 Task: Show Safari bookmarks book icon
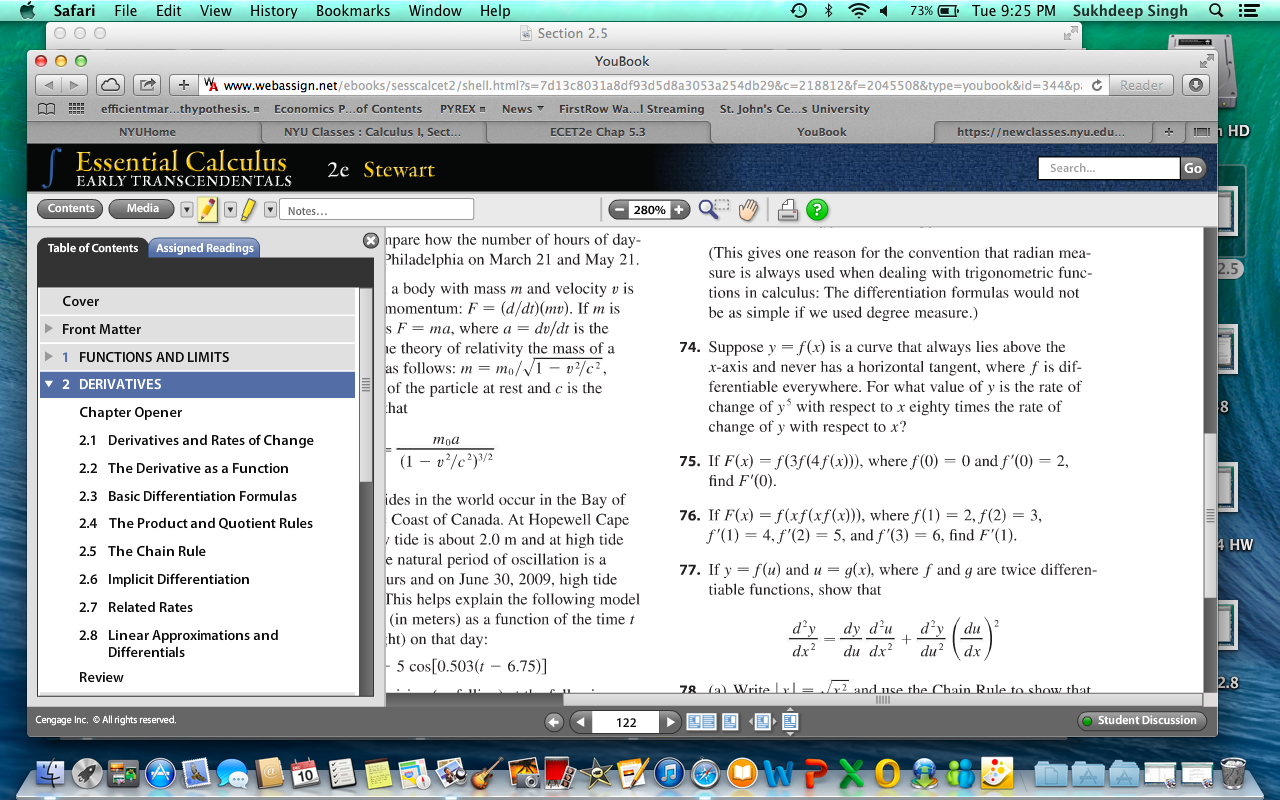[x=46, y=109]
